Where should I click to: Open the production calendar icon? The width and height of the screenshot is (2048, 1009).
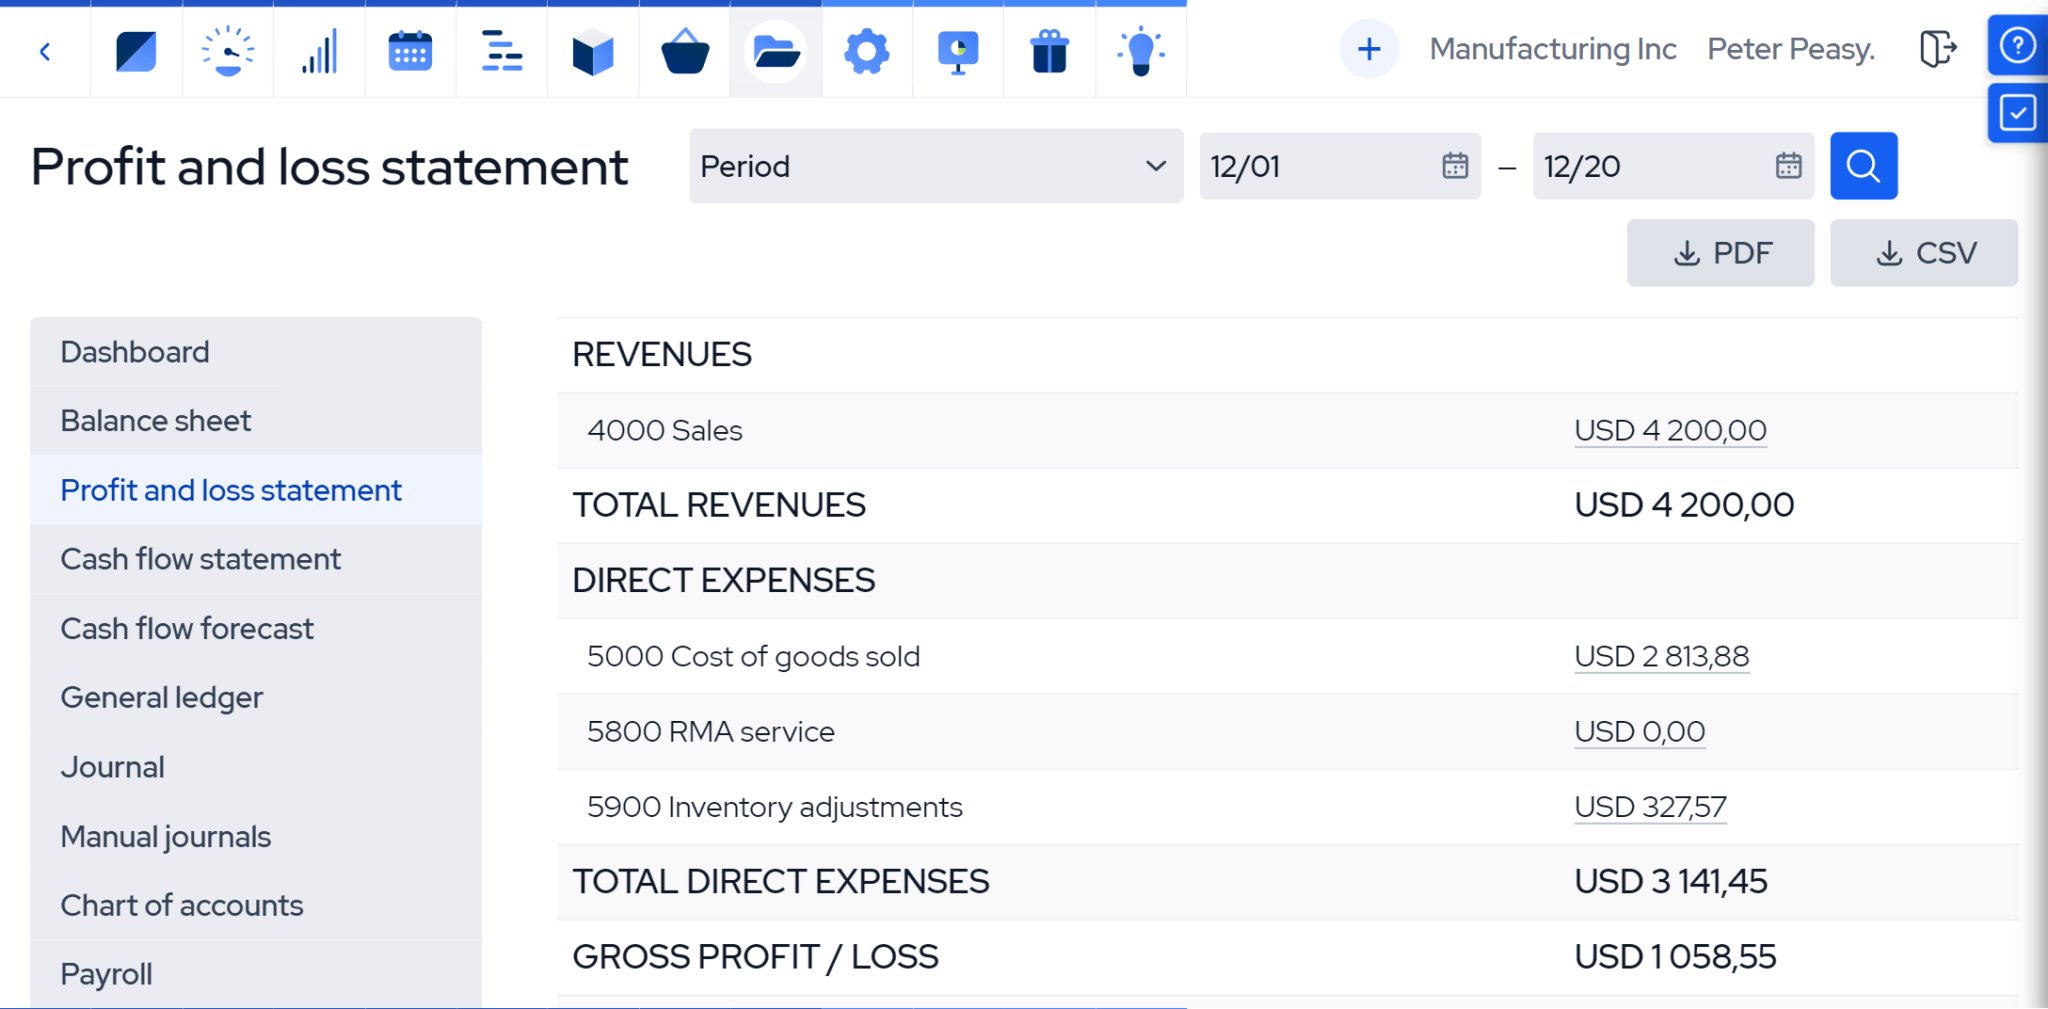[x=410, y=50]
